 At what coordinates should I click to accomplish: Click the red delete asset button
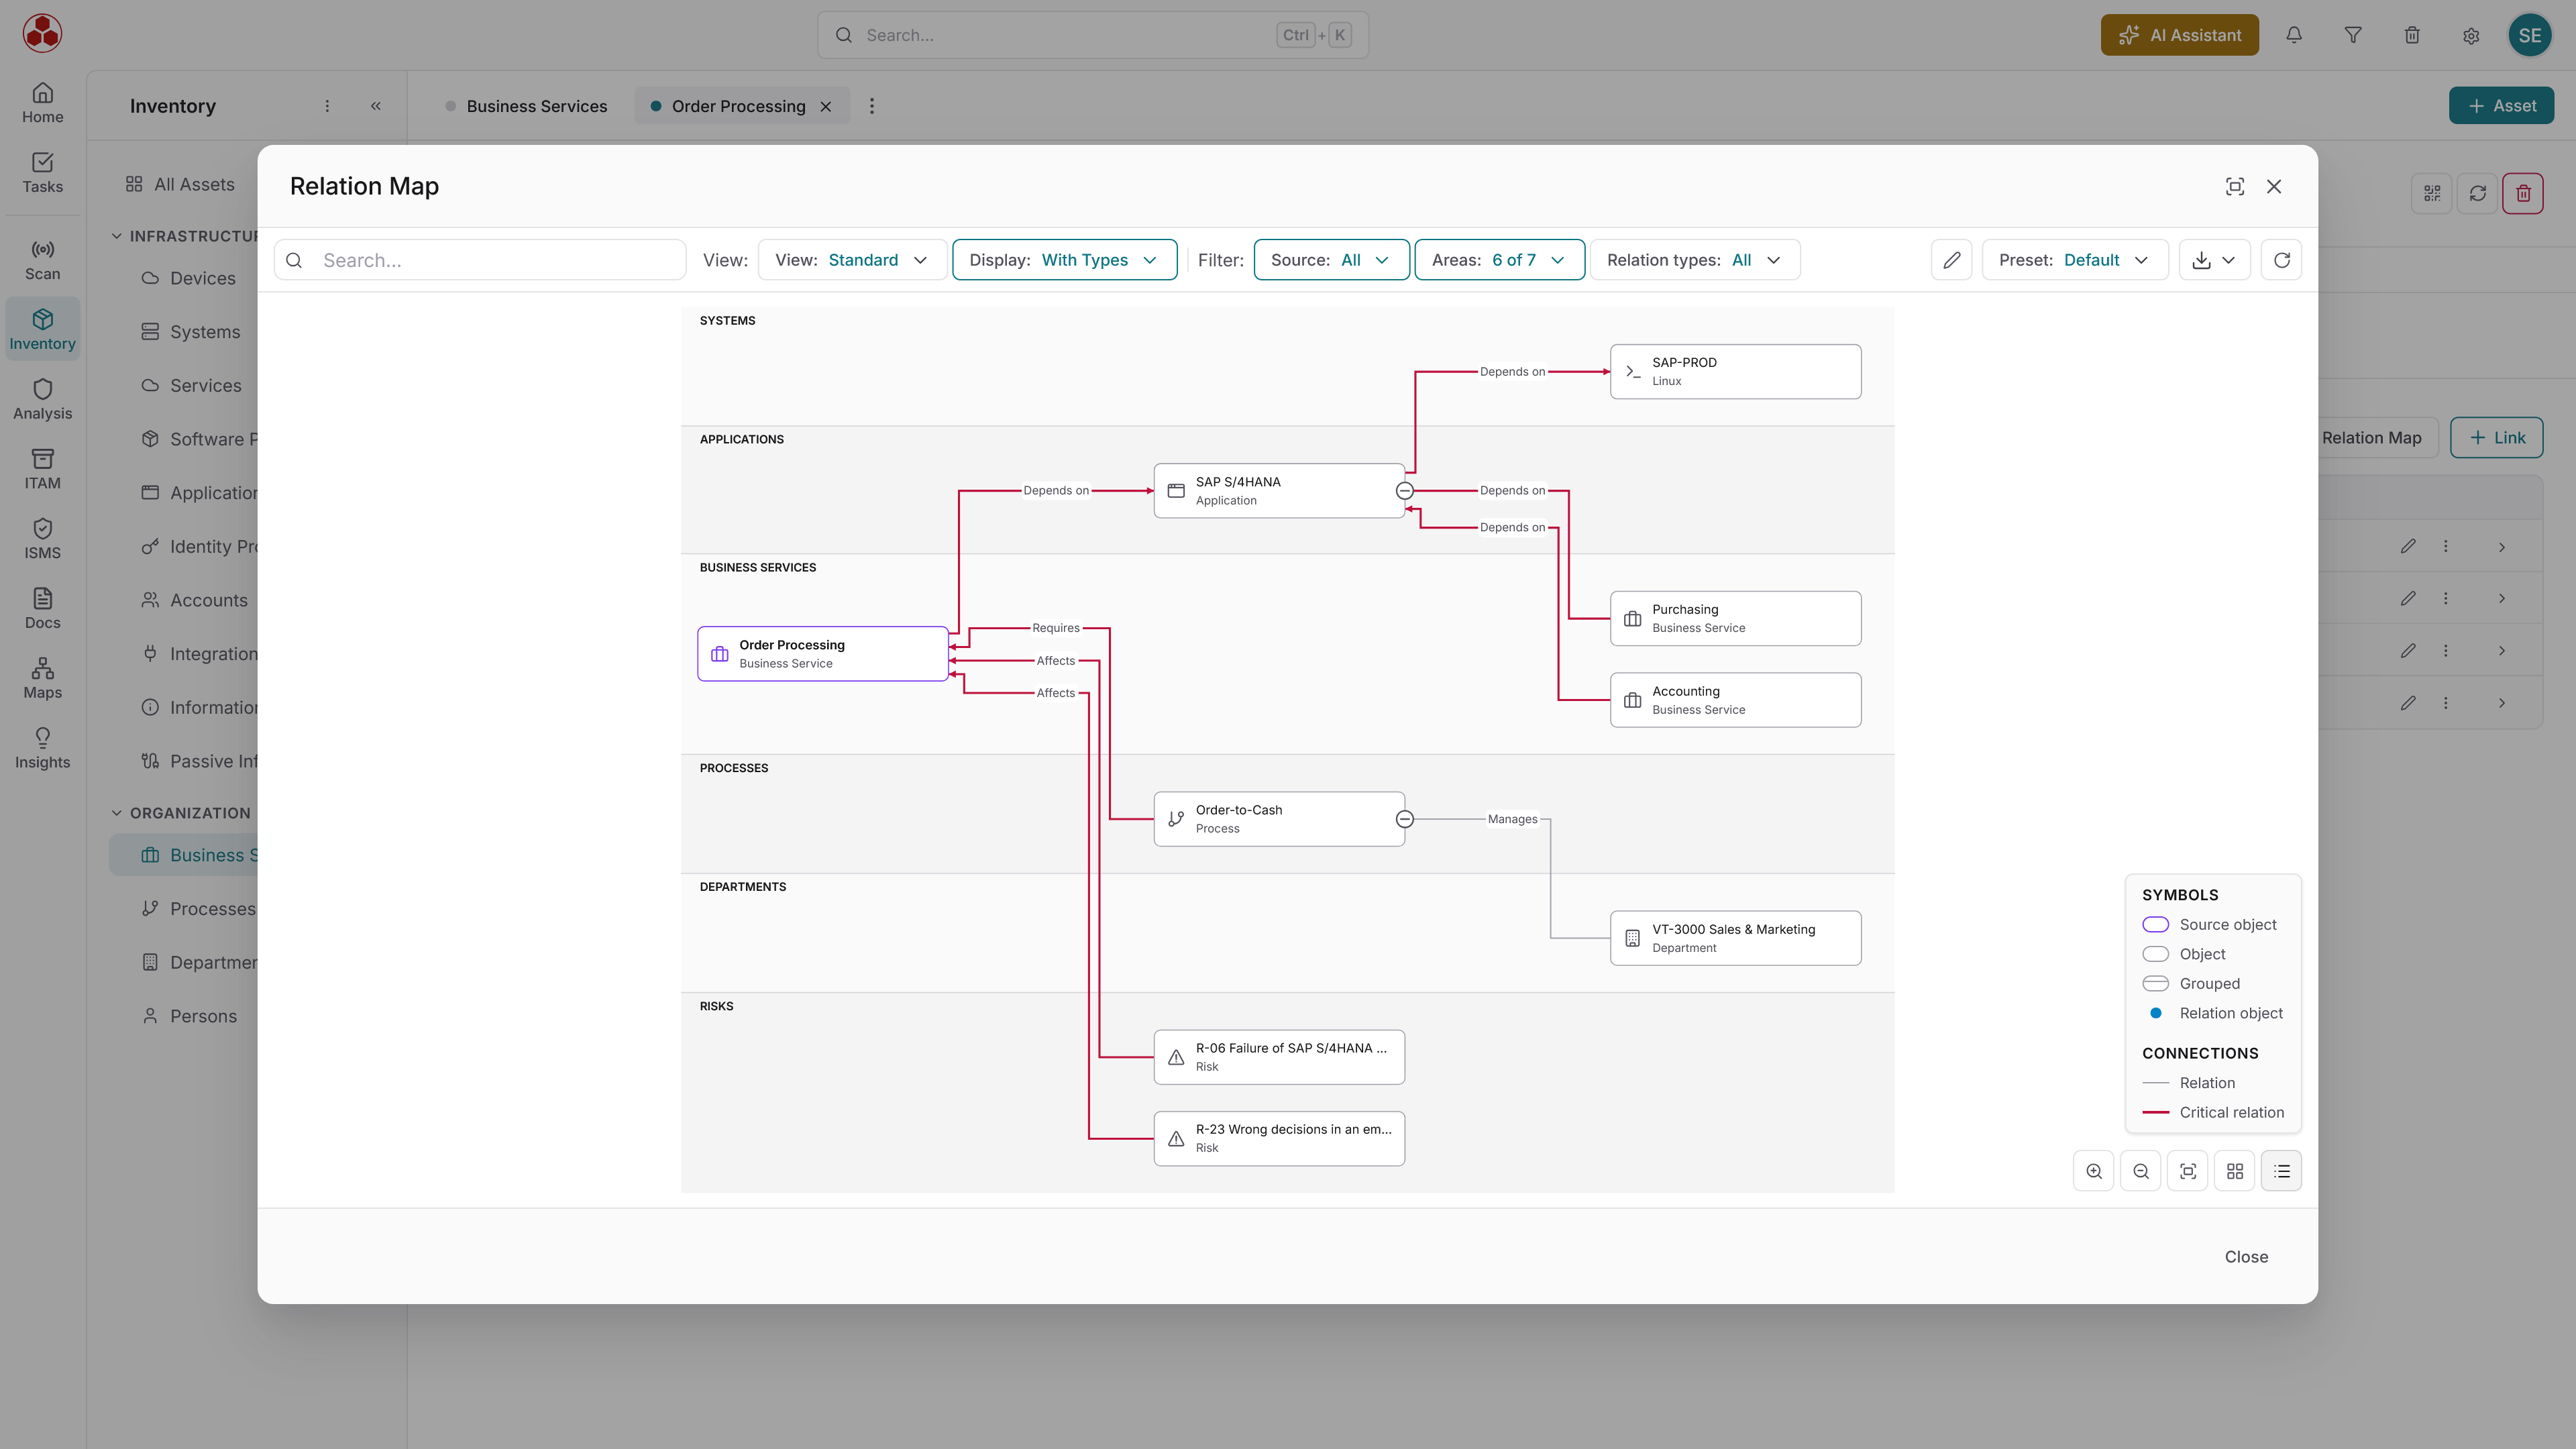2523,193
